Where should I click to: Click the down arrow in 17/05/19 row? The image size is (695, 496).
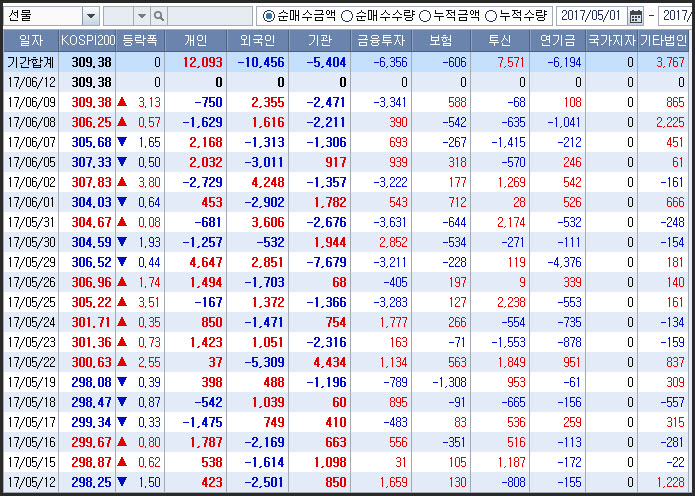[122, 382]
